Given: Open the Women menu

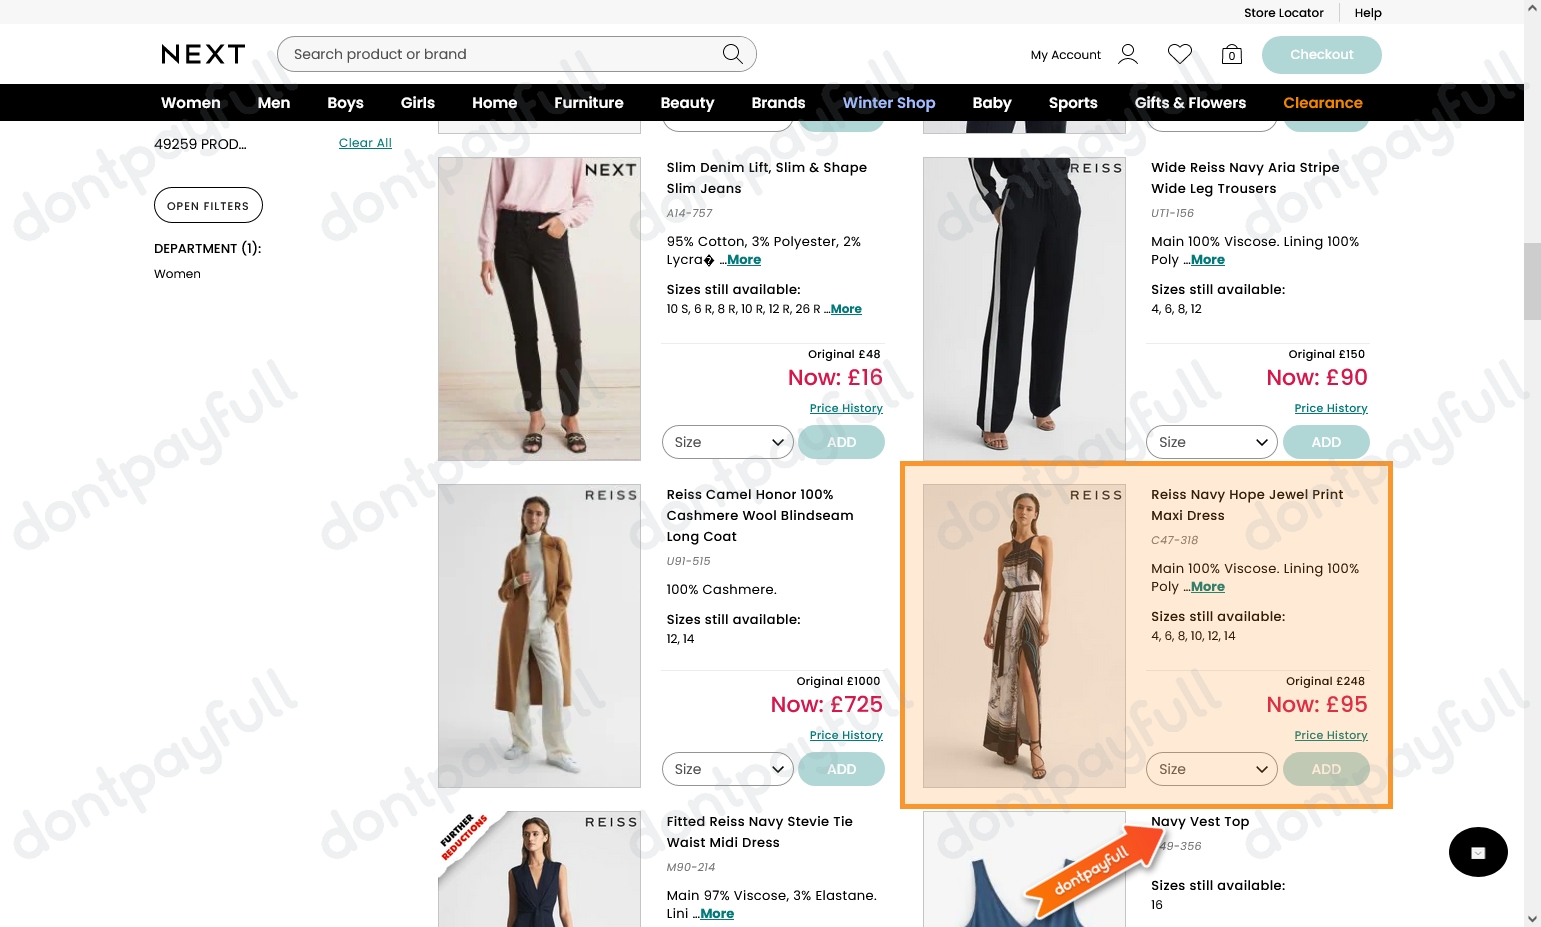Looking at the screenshot, I should click(191, 103).
